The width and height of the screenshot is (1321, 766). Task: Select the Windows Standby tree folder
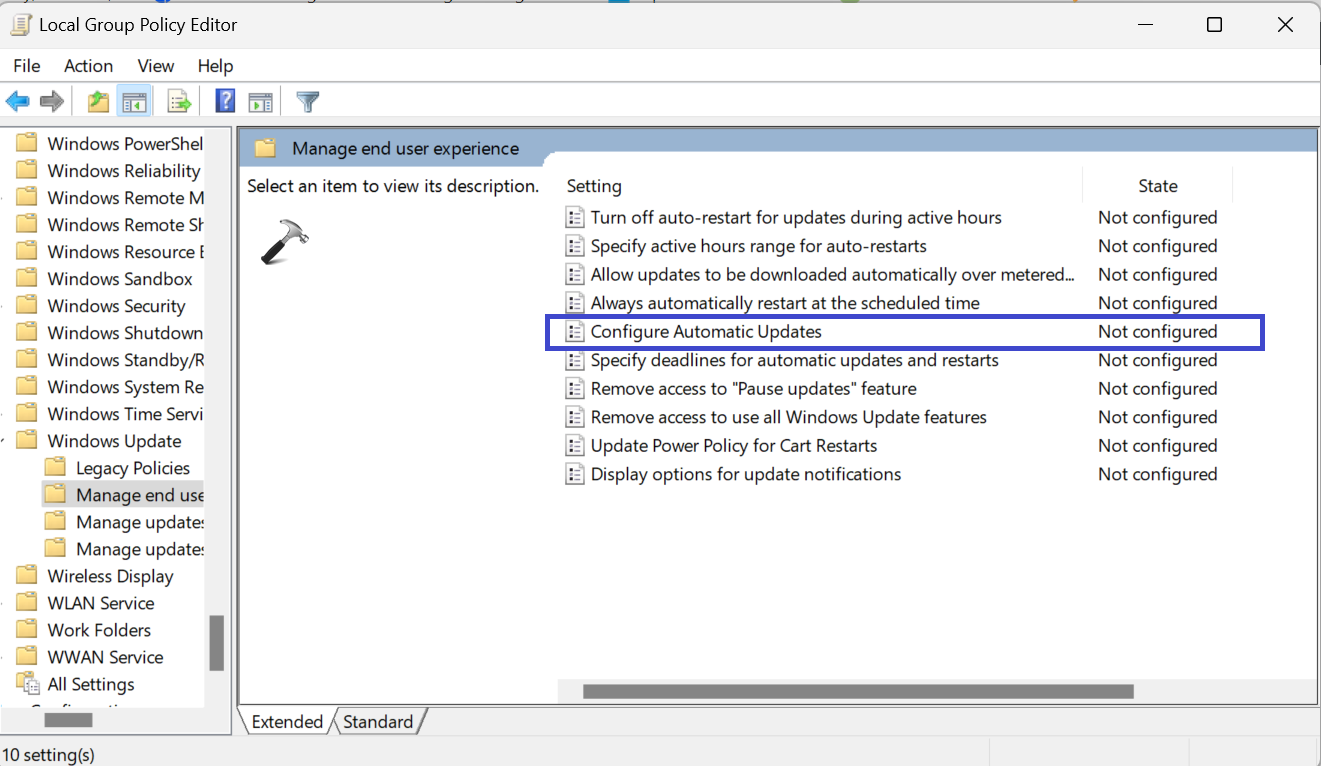click(x=125, y=360)
